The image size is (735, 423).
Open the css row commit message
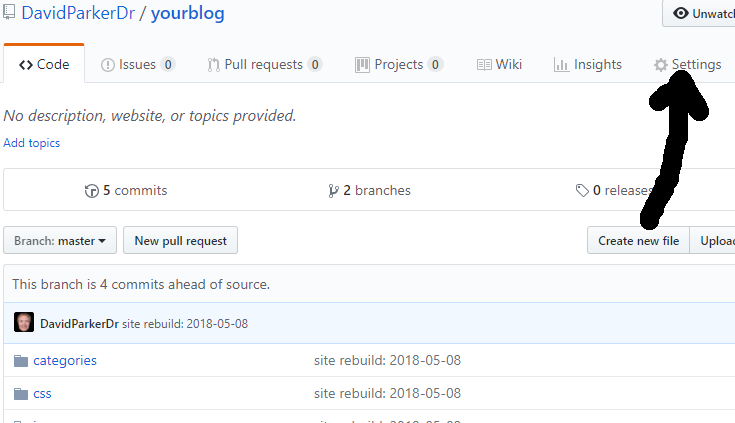(387, 393)
